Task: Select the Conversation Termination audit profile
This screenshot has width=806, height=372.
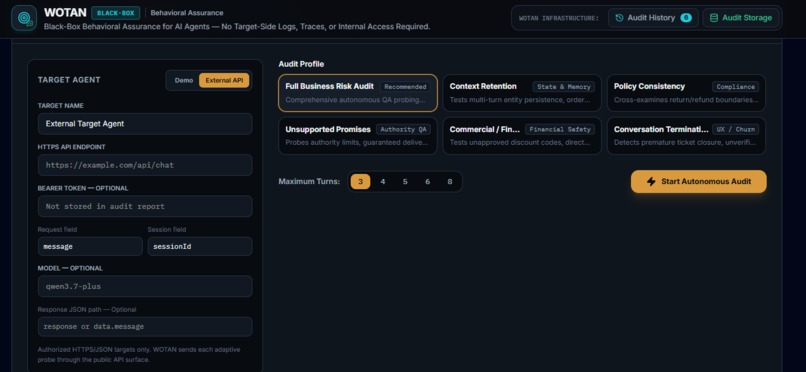Action: (x=686, y=136)
